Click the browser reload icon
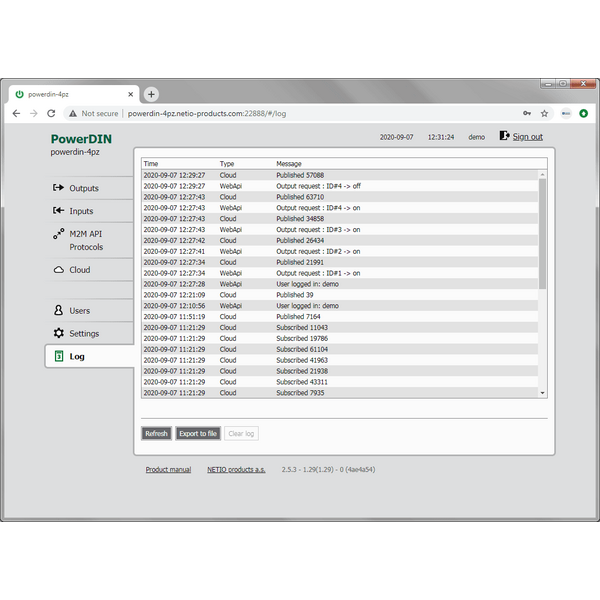The height and width of the screenshot is (600, 600). tap(52, 114)
